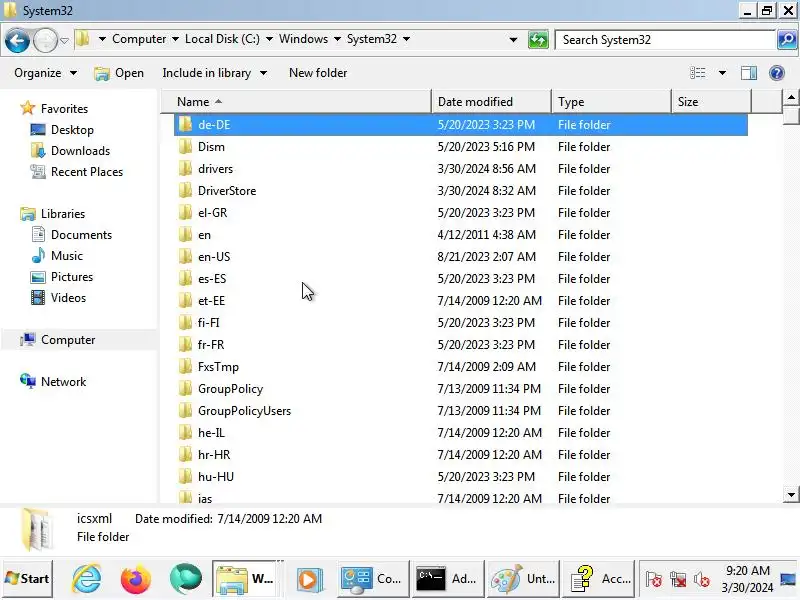Click the change view icon
Viewport: 800px width, 600px height.
[697, 73]
